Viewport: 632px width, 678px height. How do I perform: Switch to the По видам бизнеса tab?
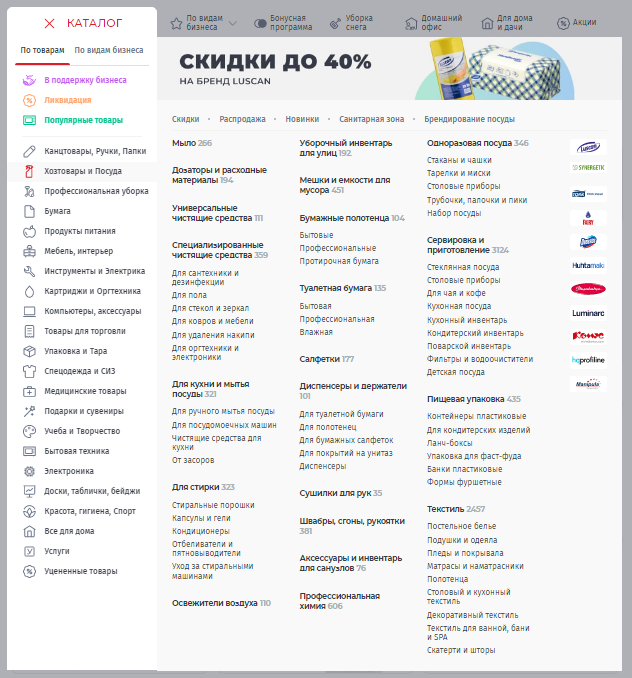coord(108,50)
